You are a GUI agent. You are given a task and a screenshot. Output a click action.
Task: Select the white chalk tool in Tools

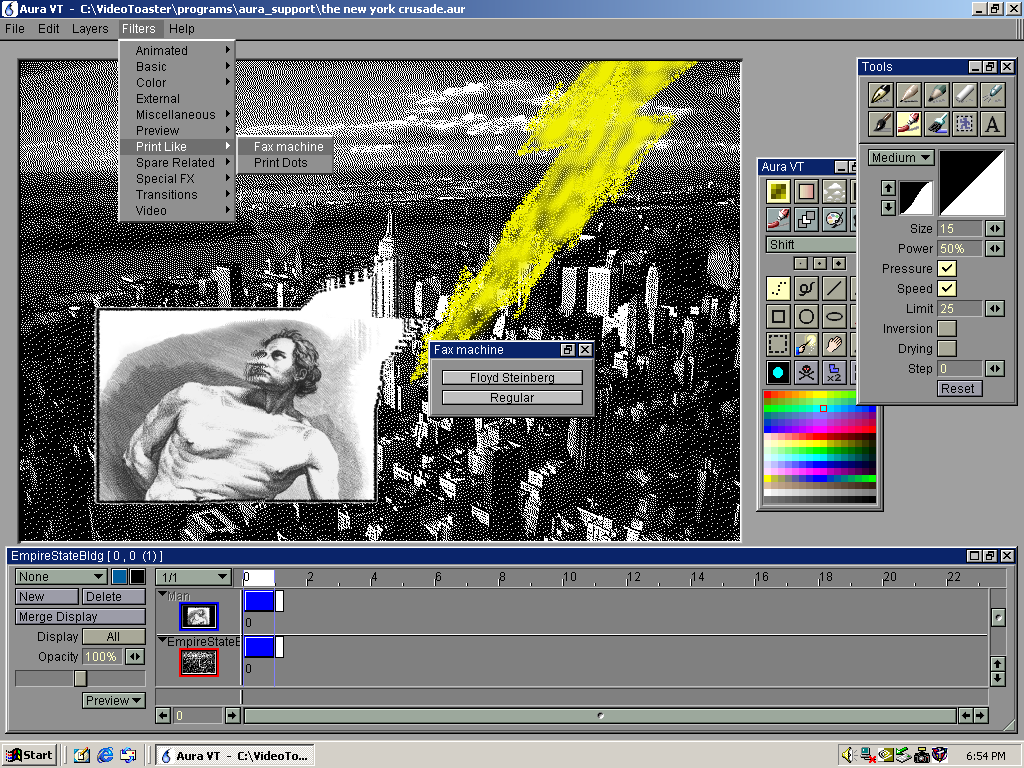(965, 95)
